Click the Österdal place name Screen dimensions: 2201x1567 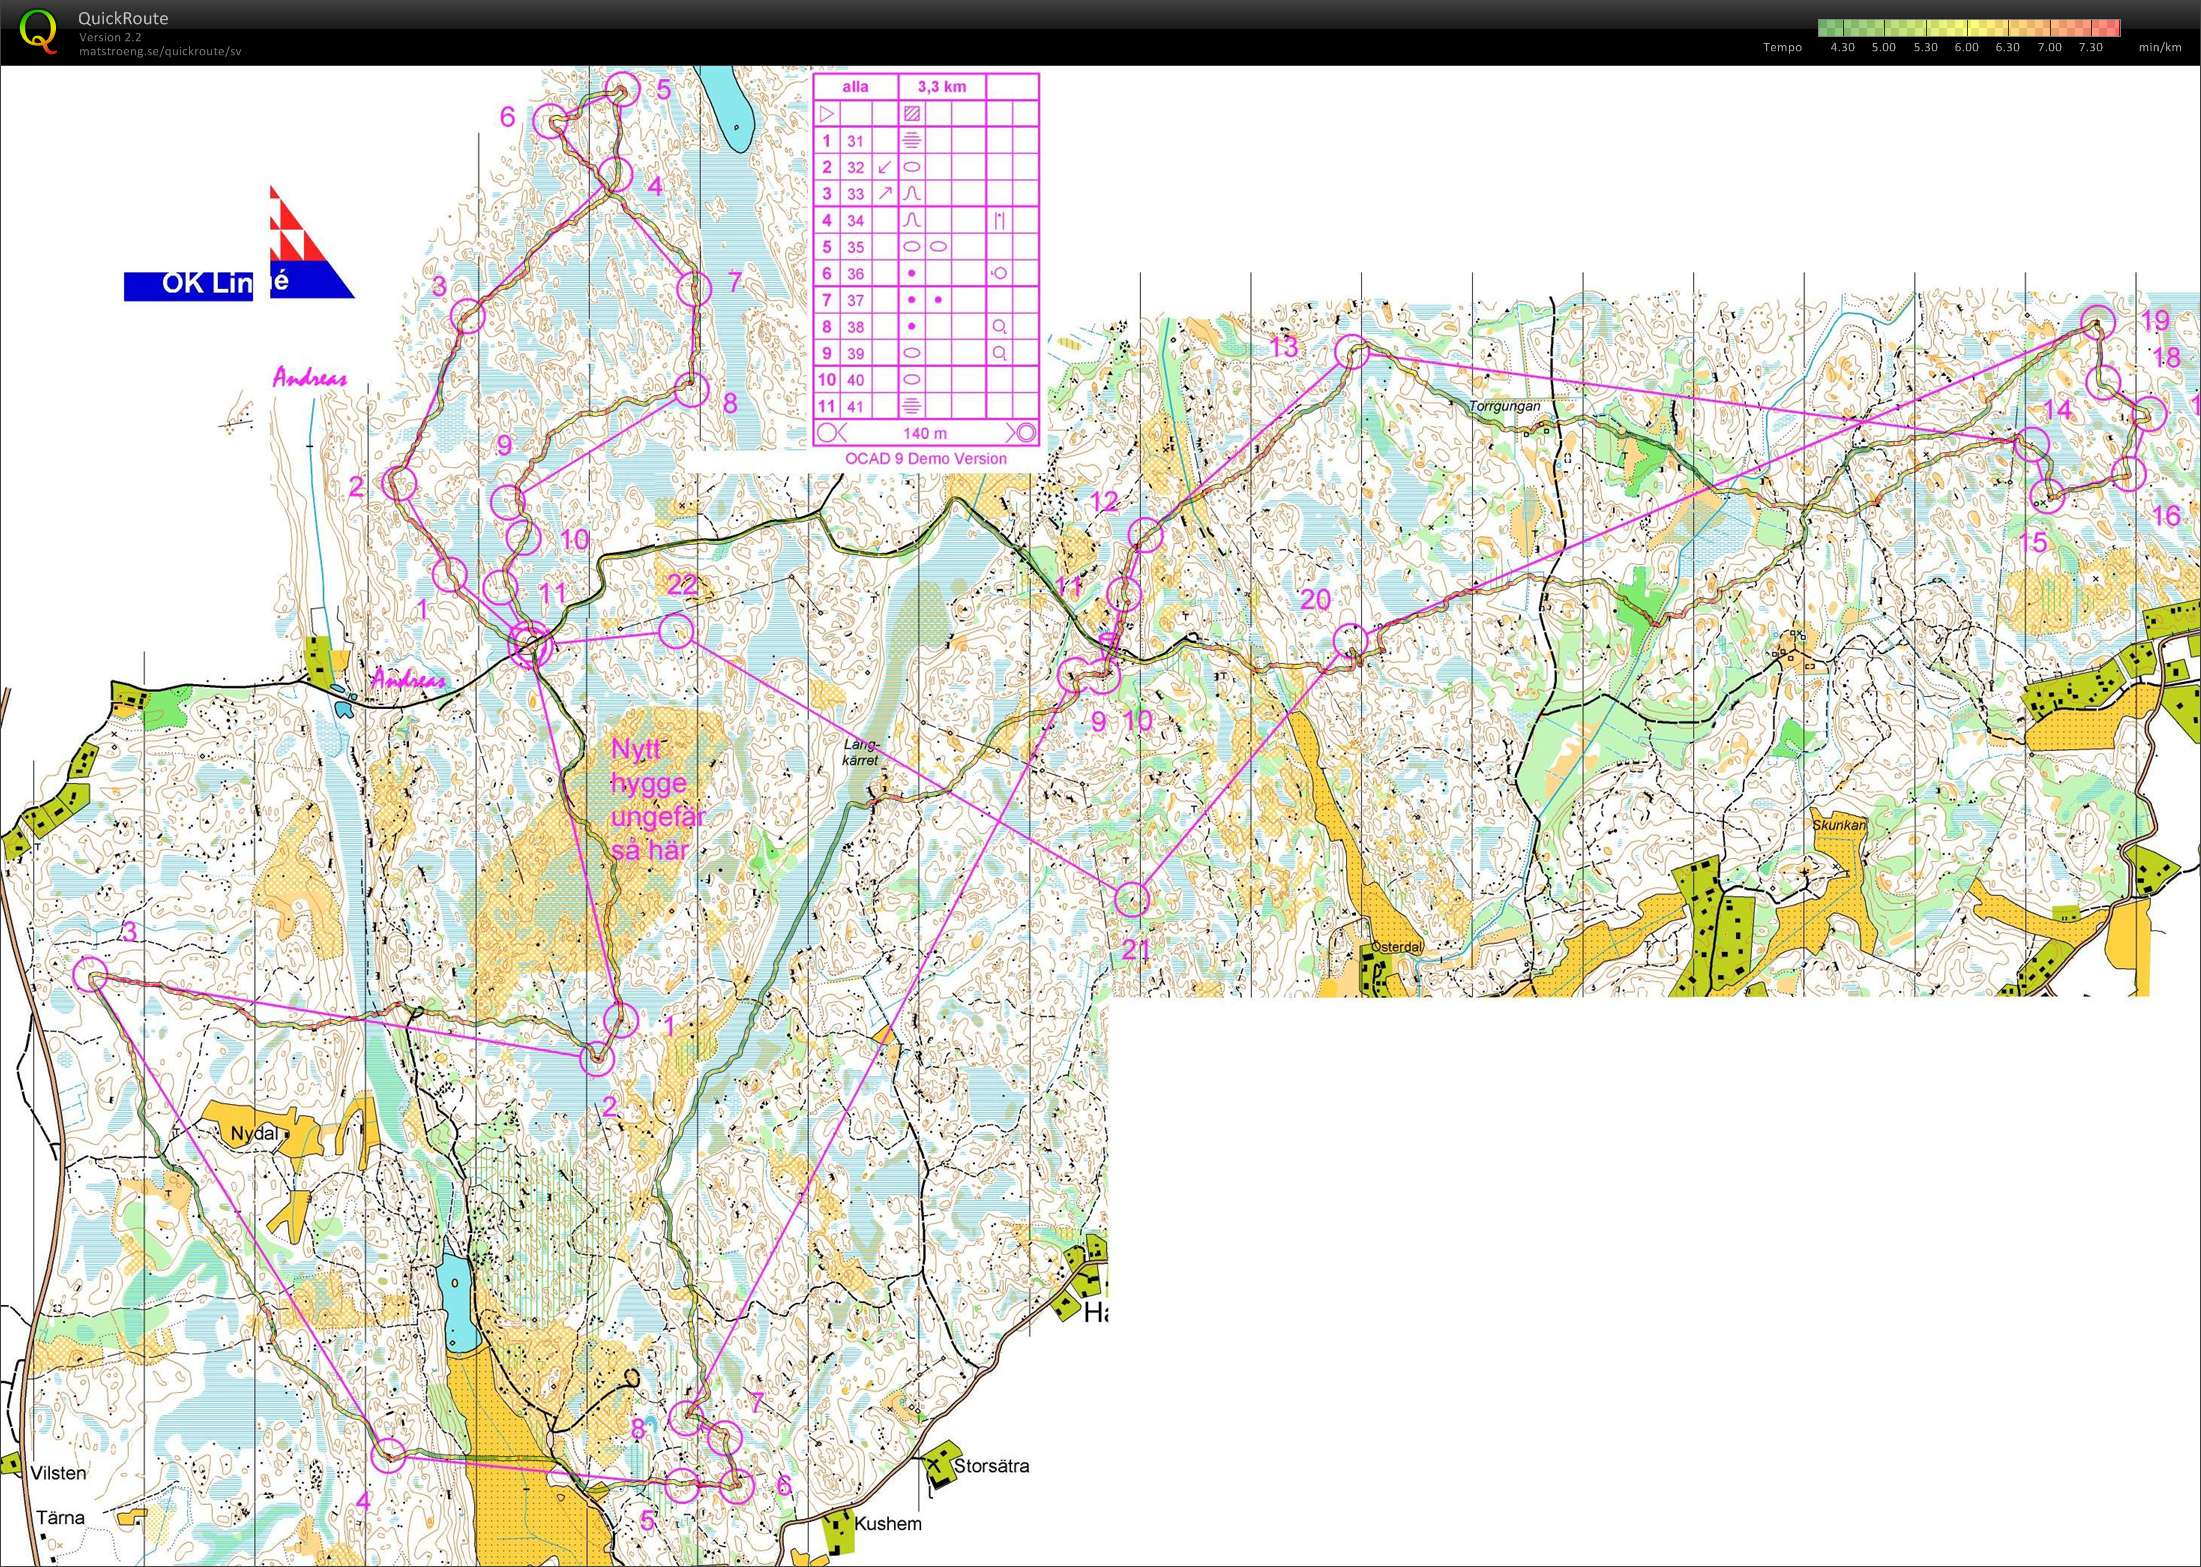[x=1396, y=947]
